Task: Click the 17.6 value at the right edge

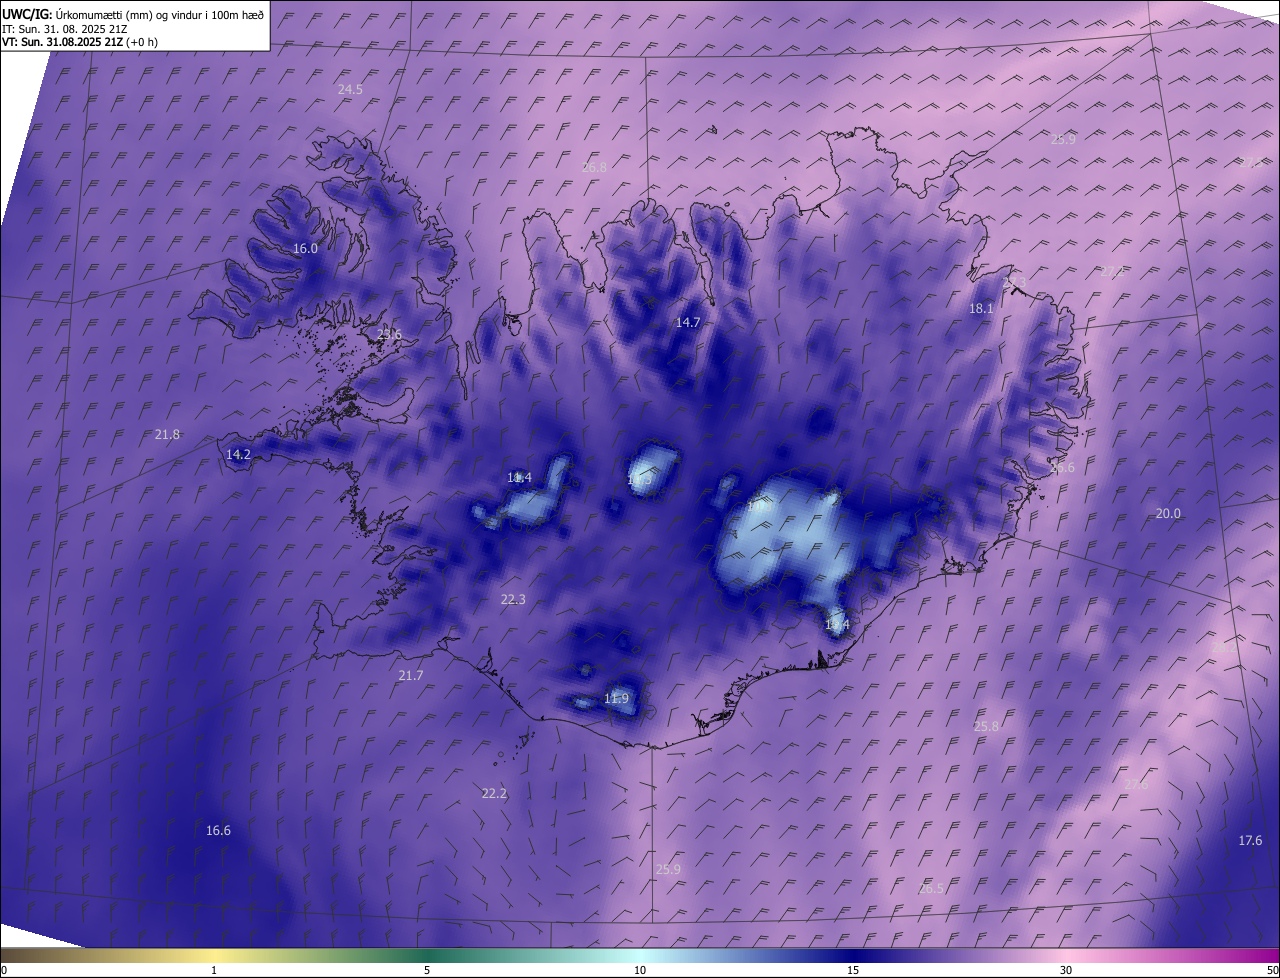Action: (1250, 840)
